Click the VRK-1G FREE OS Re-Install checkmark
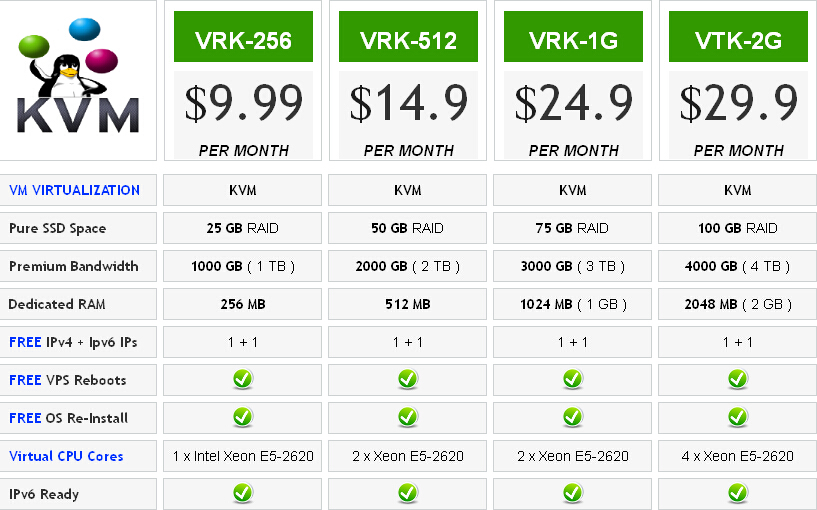The width and height of the screenshot is (817, 510). 573,417
